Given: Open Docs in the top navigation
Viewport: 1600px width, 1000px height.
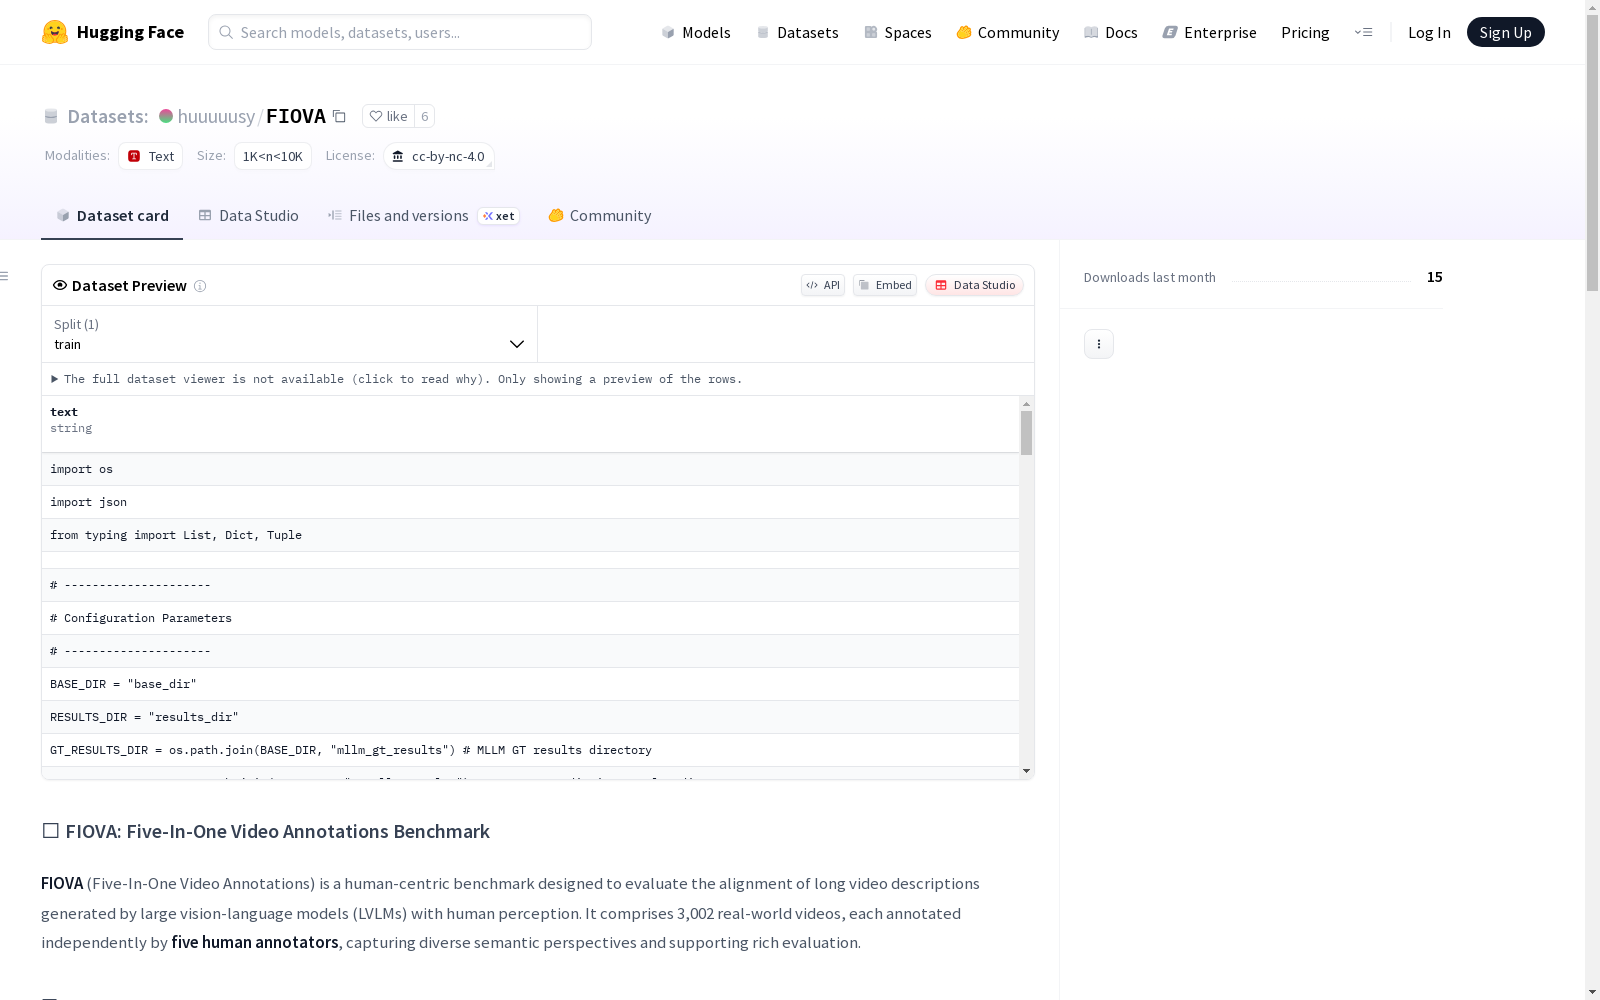Looking at the screenshot, I should coord(1111,32).
